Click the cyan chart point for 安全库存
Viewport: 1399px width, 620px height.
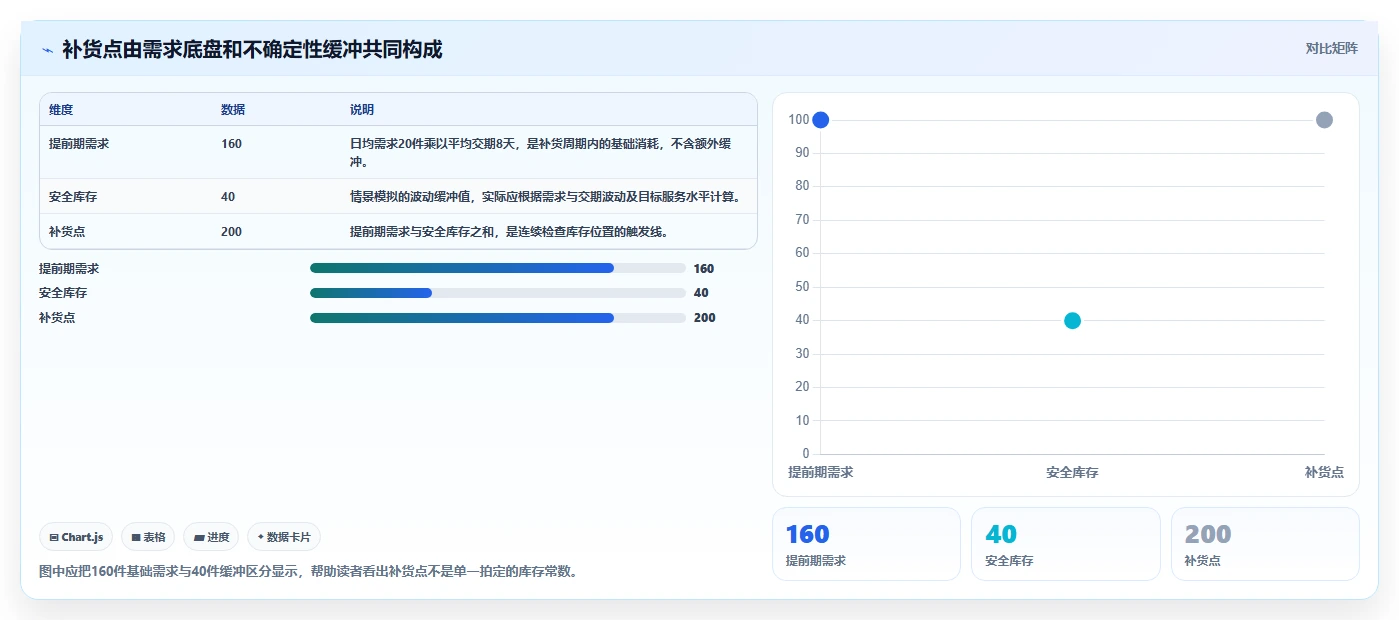pos(1072,321)
